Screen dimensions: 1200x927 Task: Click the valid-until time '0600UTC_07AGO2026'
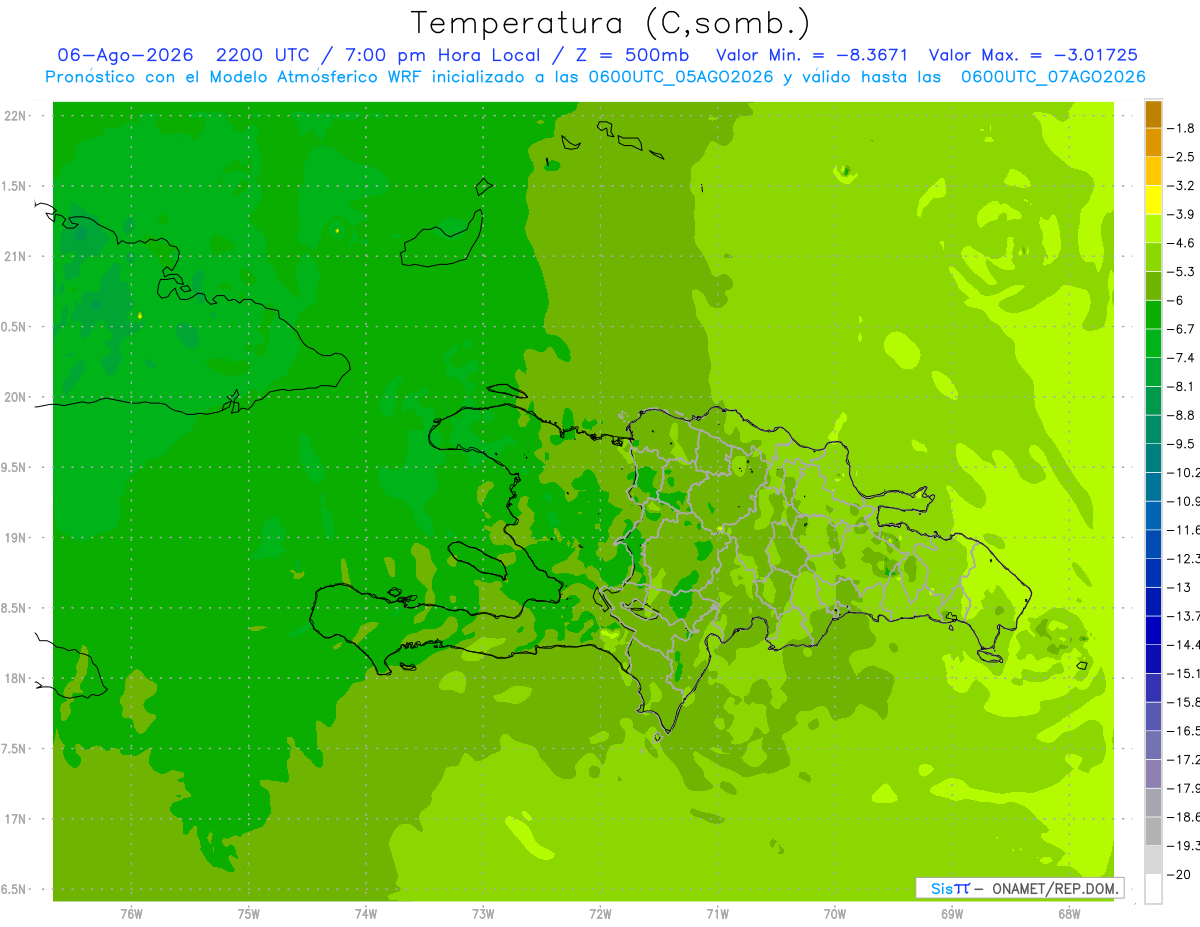(1053, 77)
